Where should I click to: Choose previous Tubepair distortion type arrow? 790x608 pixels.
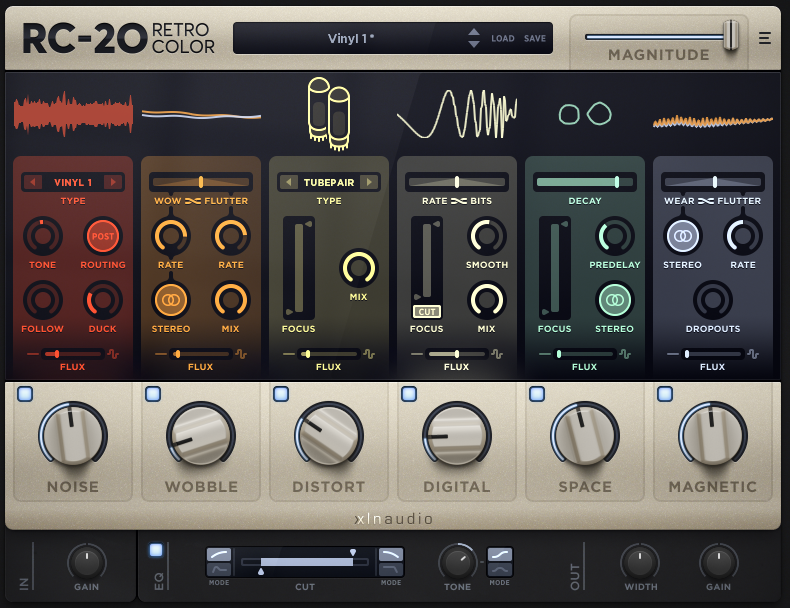tap(289, 182)
